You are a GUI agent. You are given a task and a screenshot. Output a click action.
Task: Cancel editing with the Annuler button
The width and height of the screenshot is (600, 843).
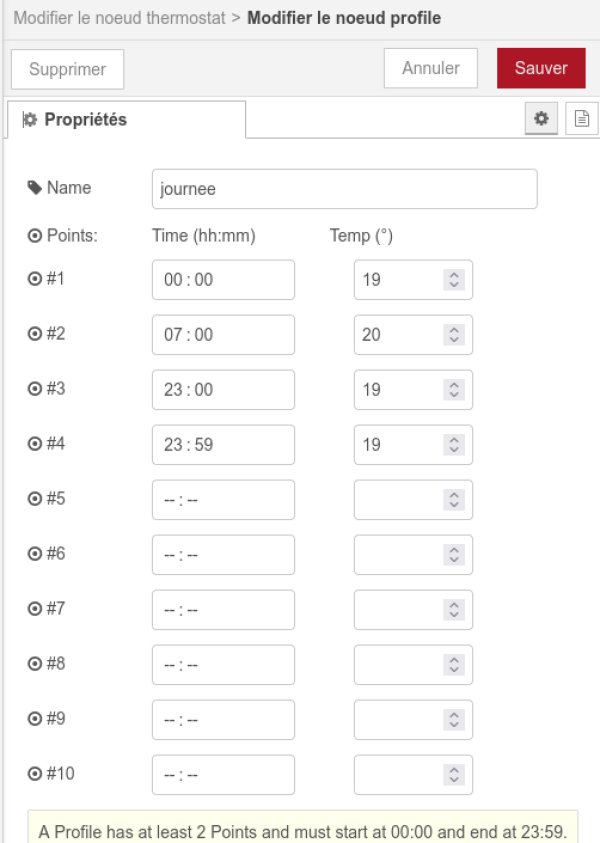[431, 68]
